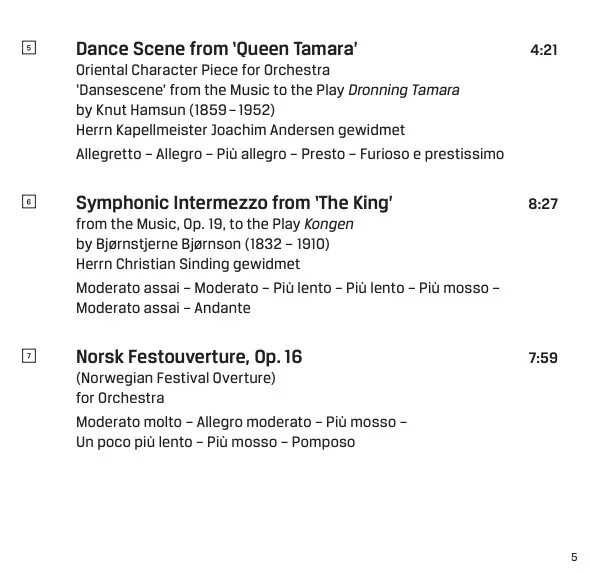Click the italic play title Kongen
Viewport: 591px width, 574px height.
tap(329, 224)
